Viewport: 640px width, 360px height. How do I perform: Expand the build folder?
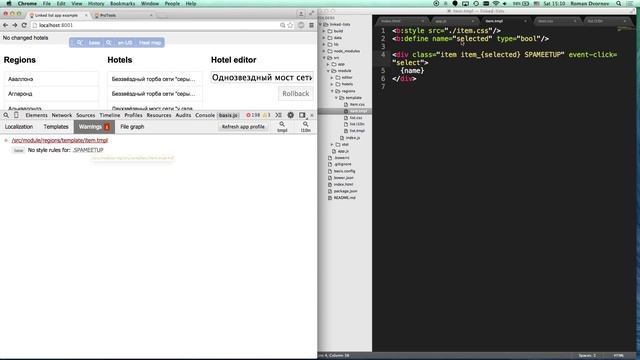click(324, 31)
